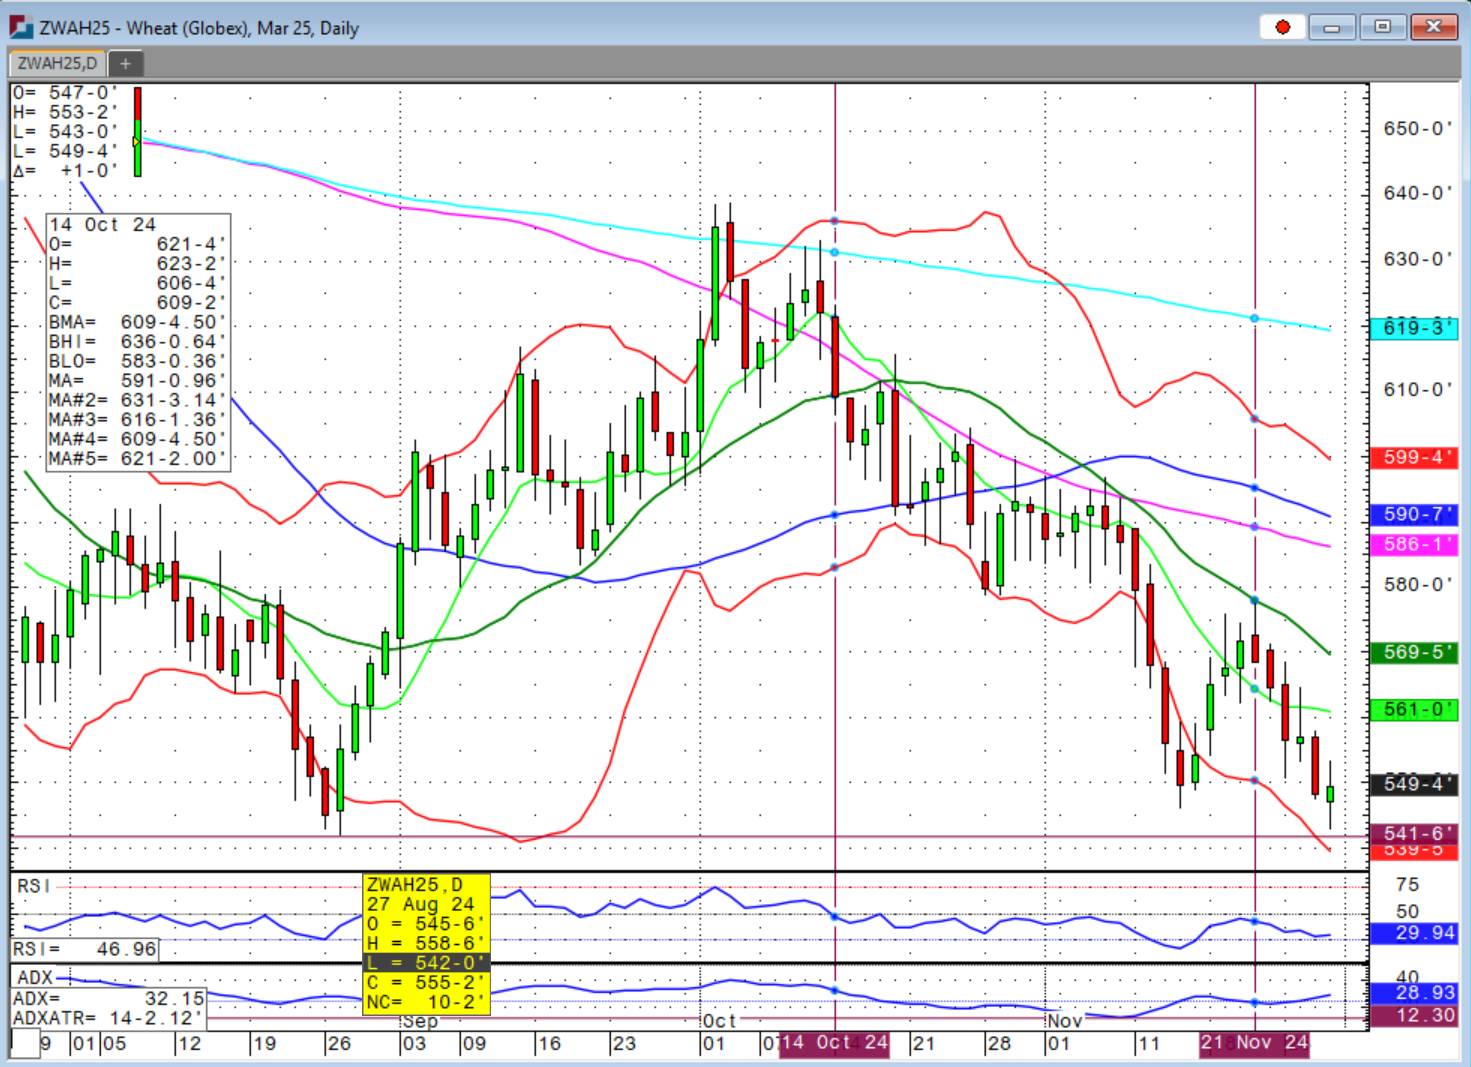1471x1067 pixels.
Task: Close the wheat chart window
Action: [1434, 27]
